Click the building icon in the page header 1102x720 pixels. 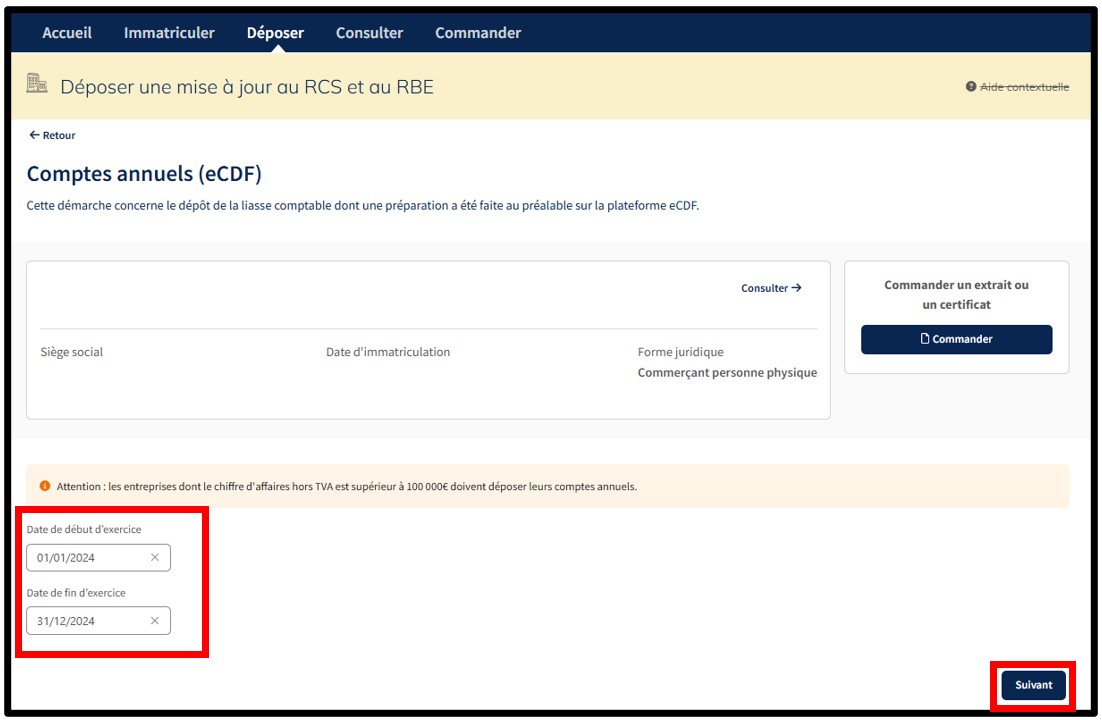click(36, 85)
